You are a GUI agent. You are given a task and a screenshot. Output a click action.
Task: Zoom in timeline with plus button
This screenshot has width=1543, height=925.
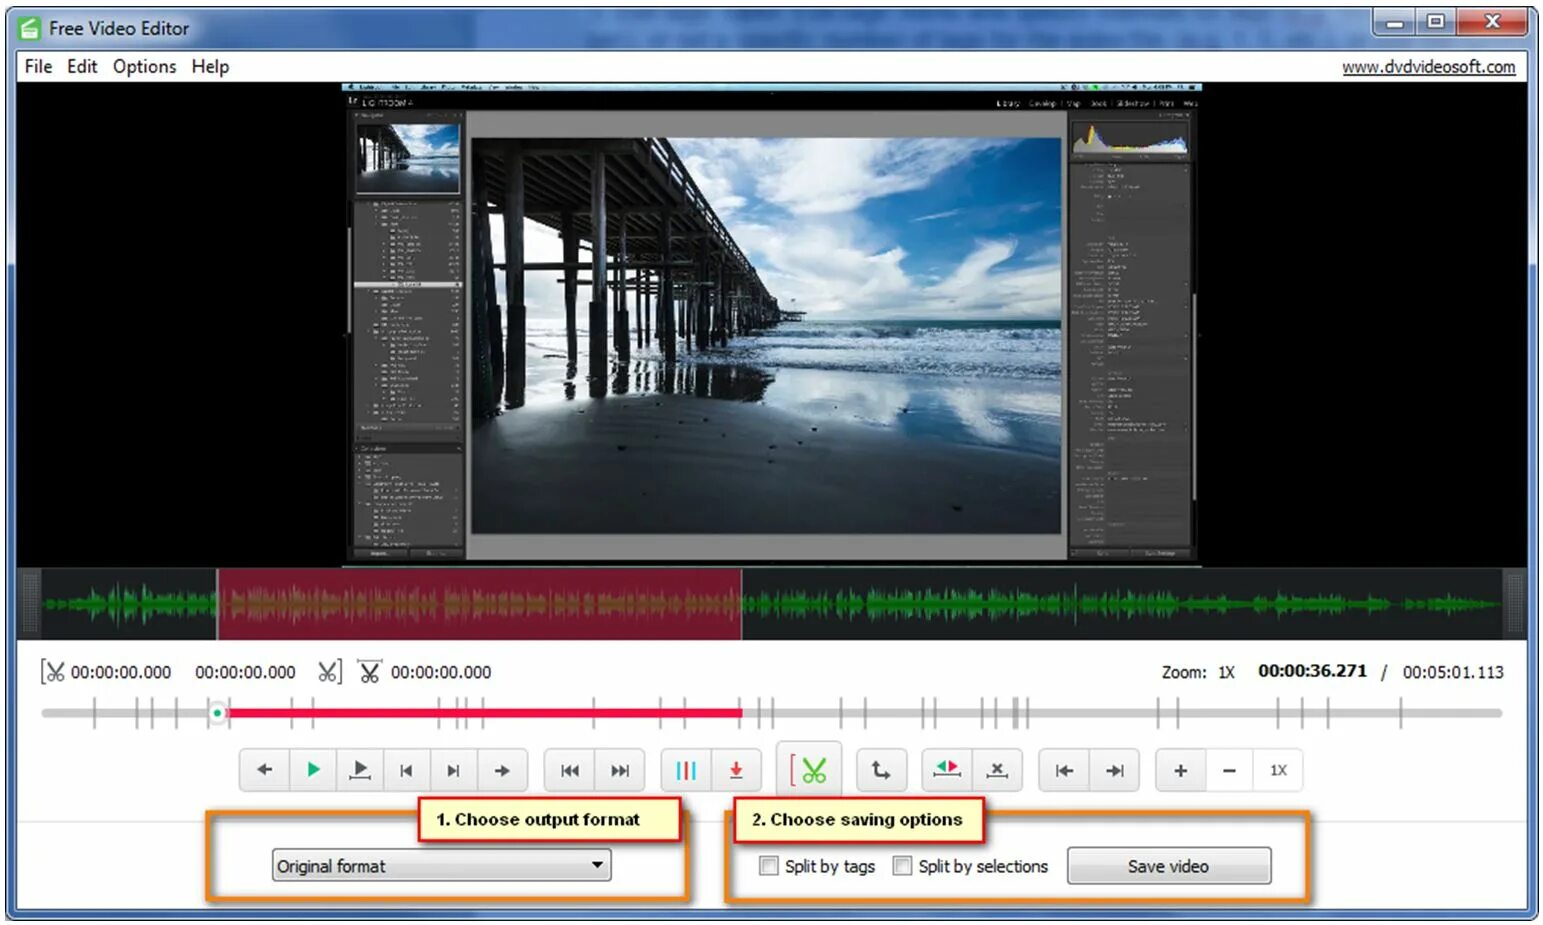click(x=1181, y=770)
